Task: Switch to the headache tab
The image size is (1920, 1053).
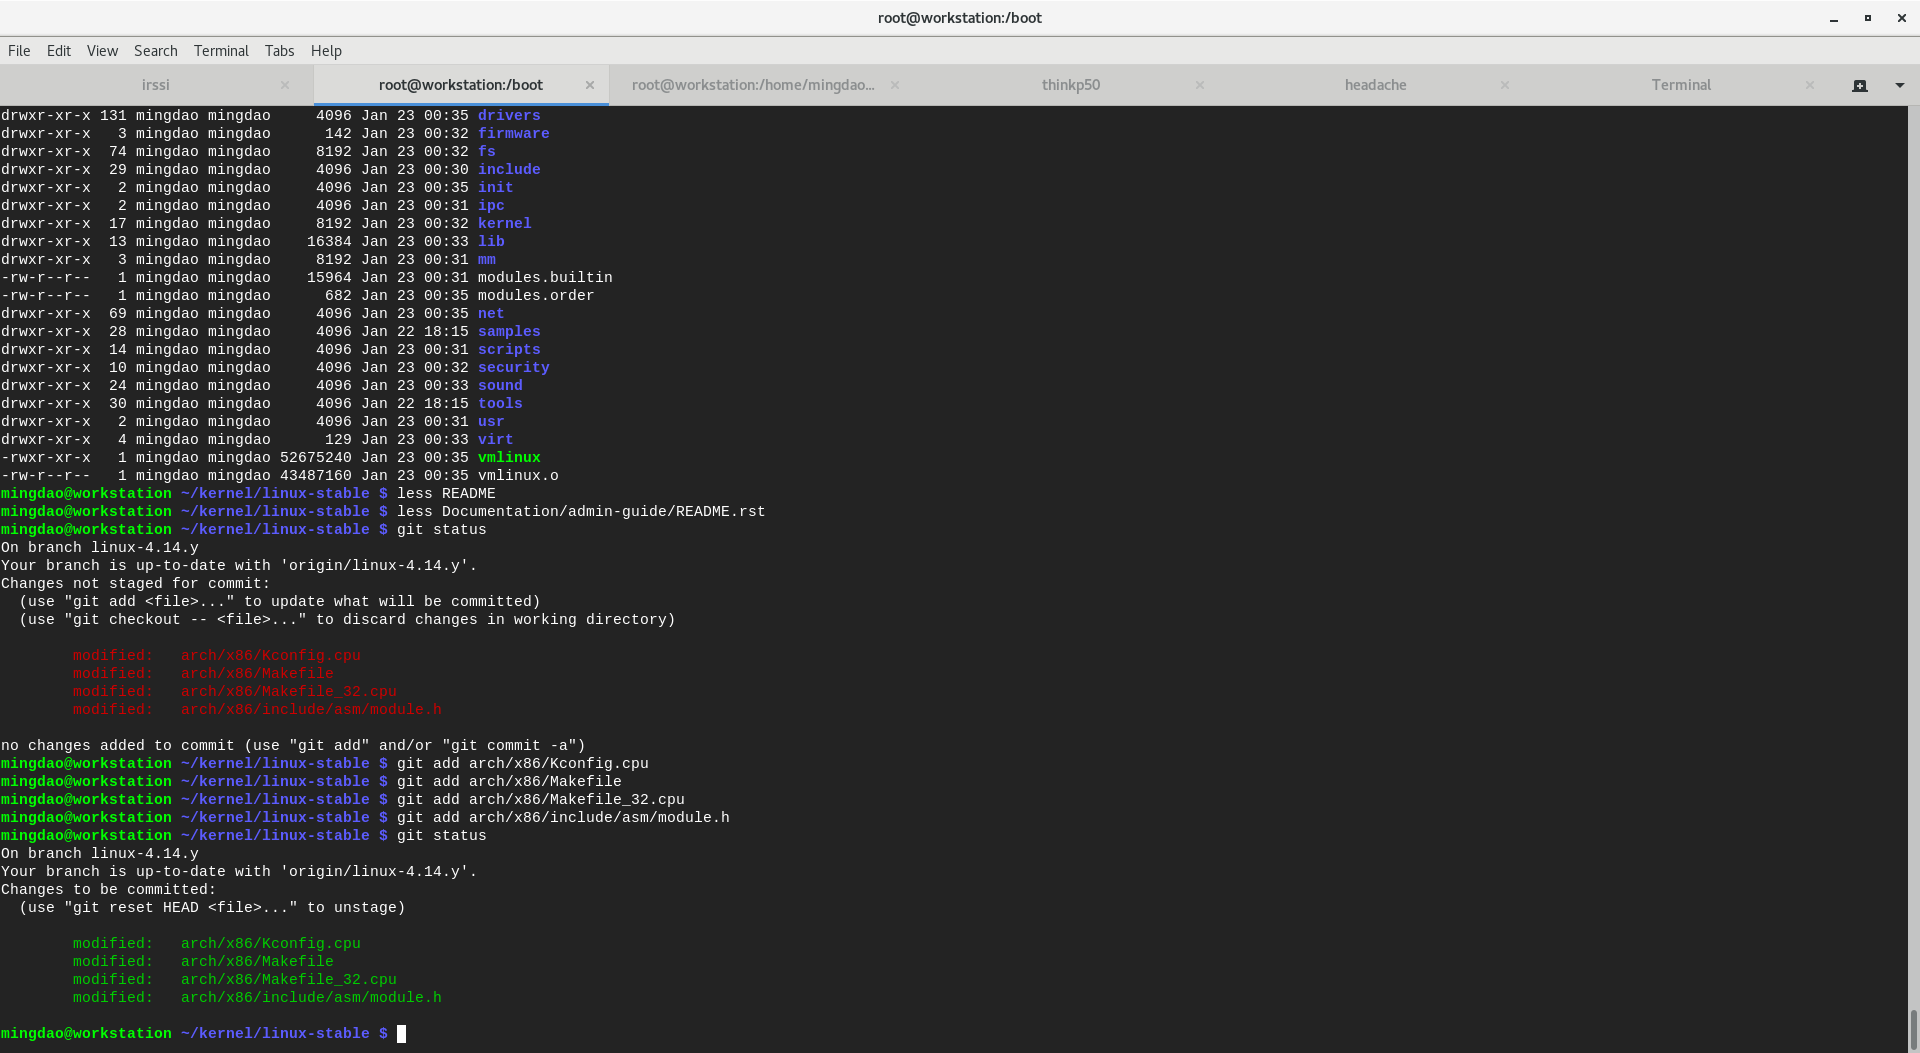Action: 1376,85
